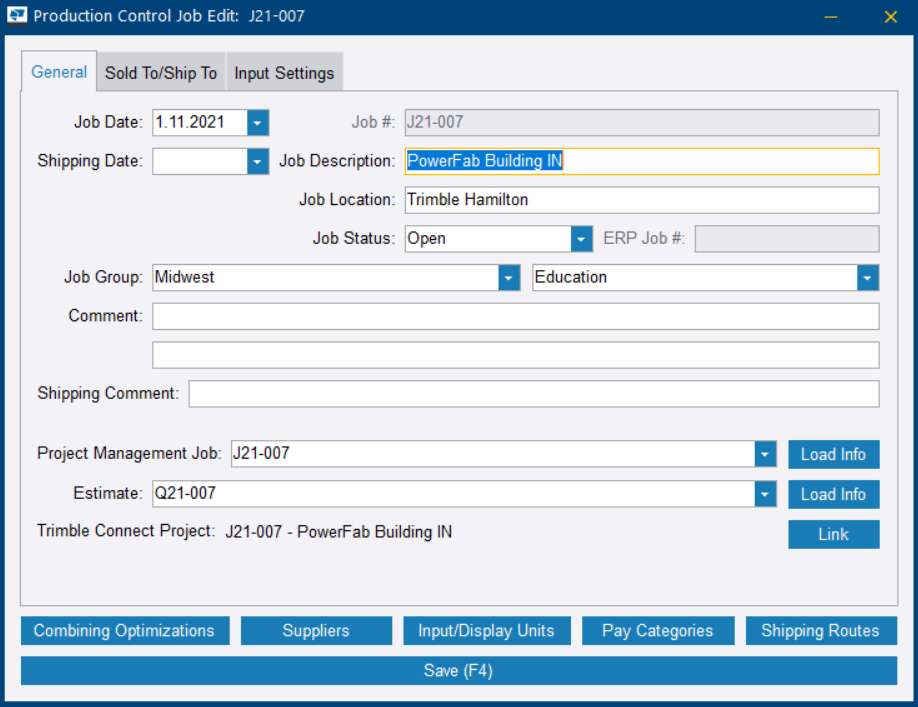This screenshot has width=918, height=707.
Task: Open the Suppliers settings
Action: click(316, 630)
